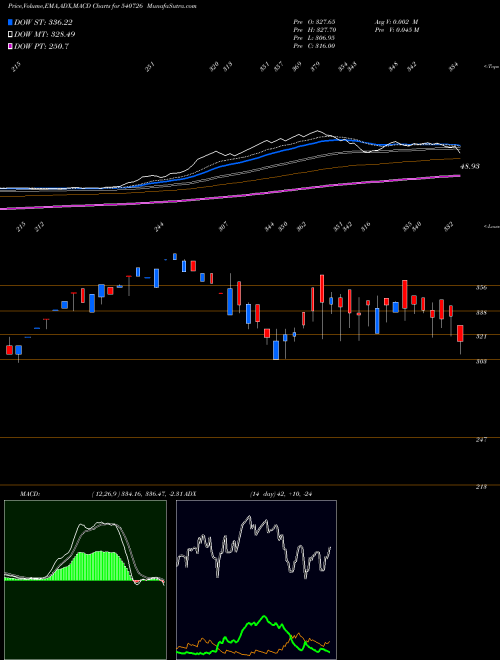Click the Pre C: 316.09 value
Viewport: 500px width, 660px height.
point(314,45)
